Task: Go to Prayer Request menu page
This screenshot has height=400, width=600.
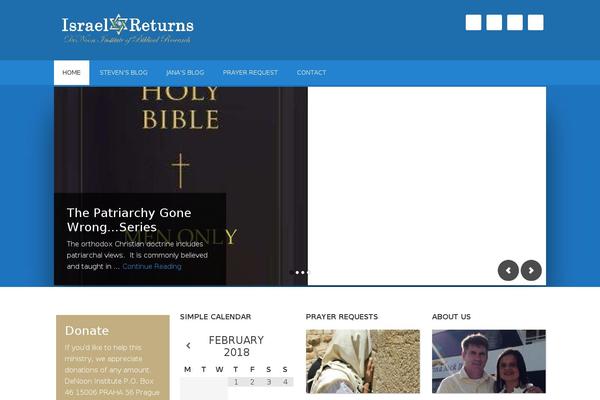Action: (x=250, y=72)
